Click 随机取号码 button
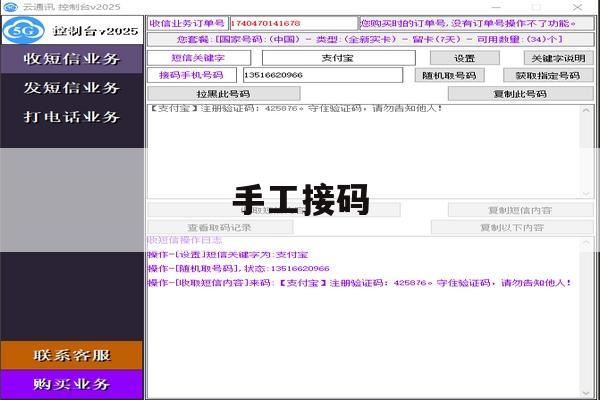Screen dimensions: 600x400 click(x=450, y=75)
